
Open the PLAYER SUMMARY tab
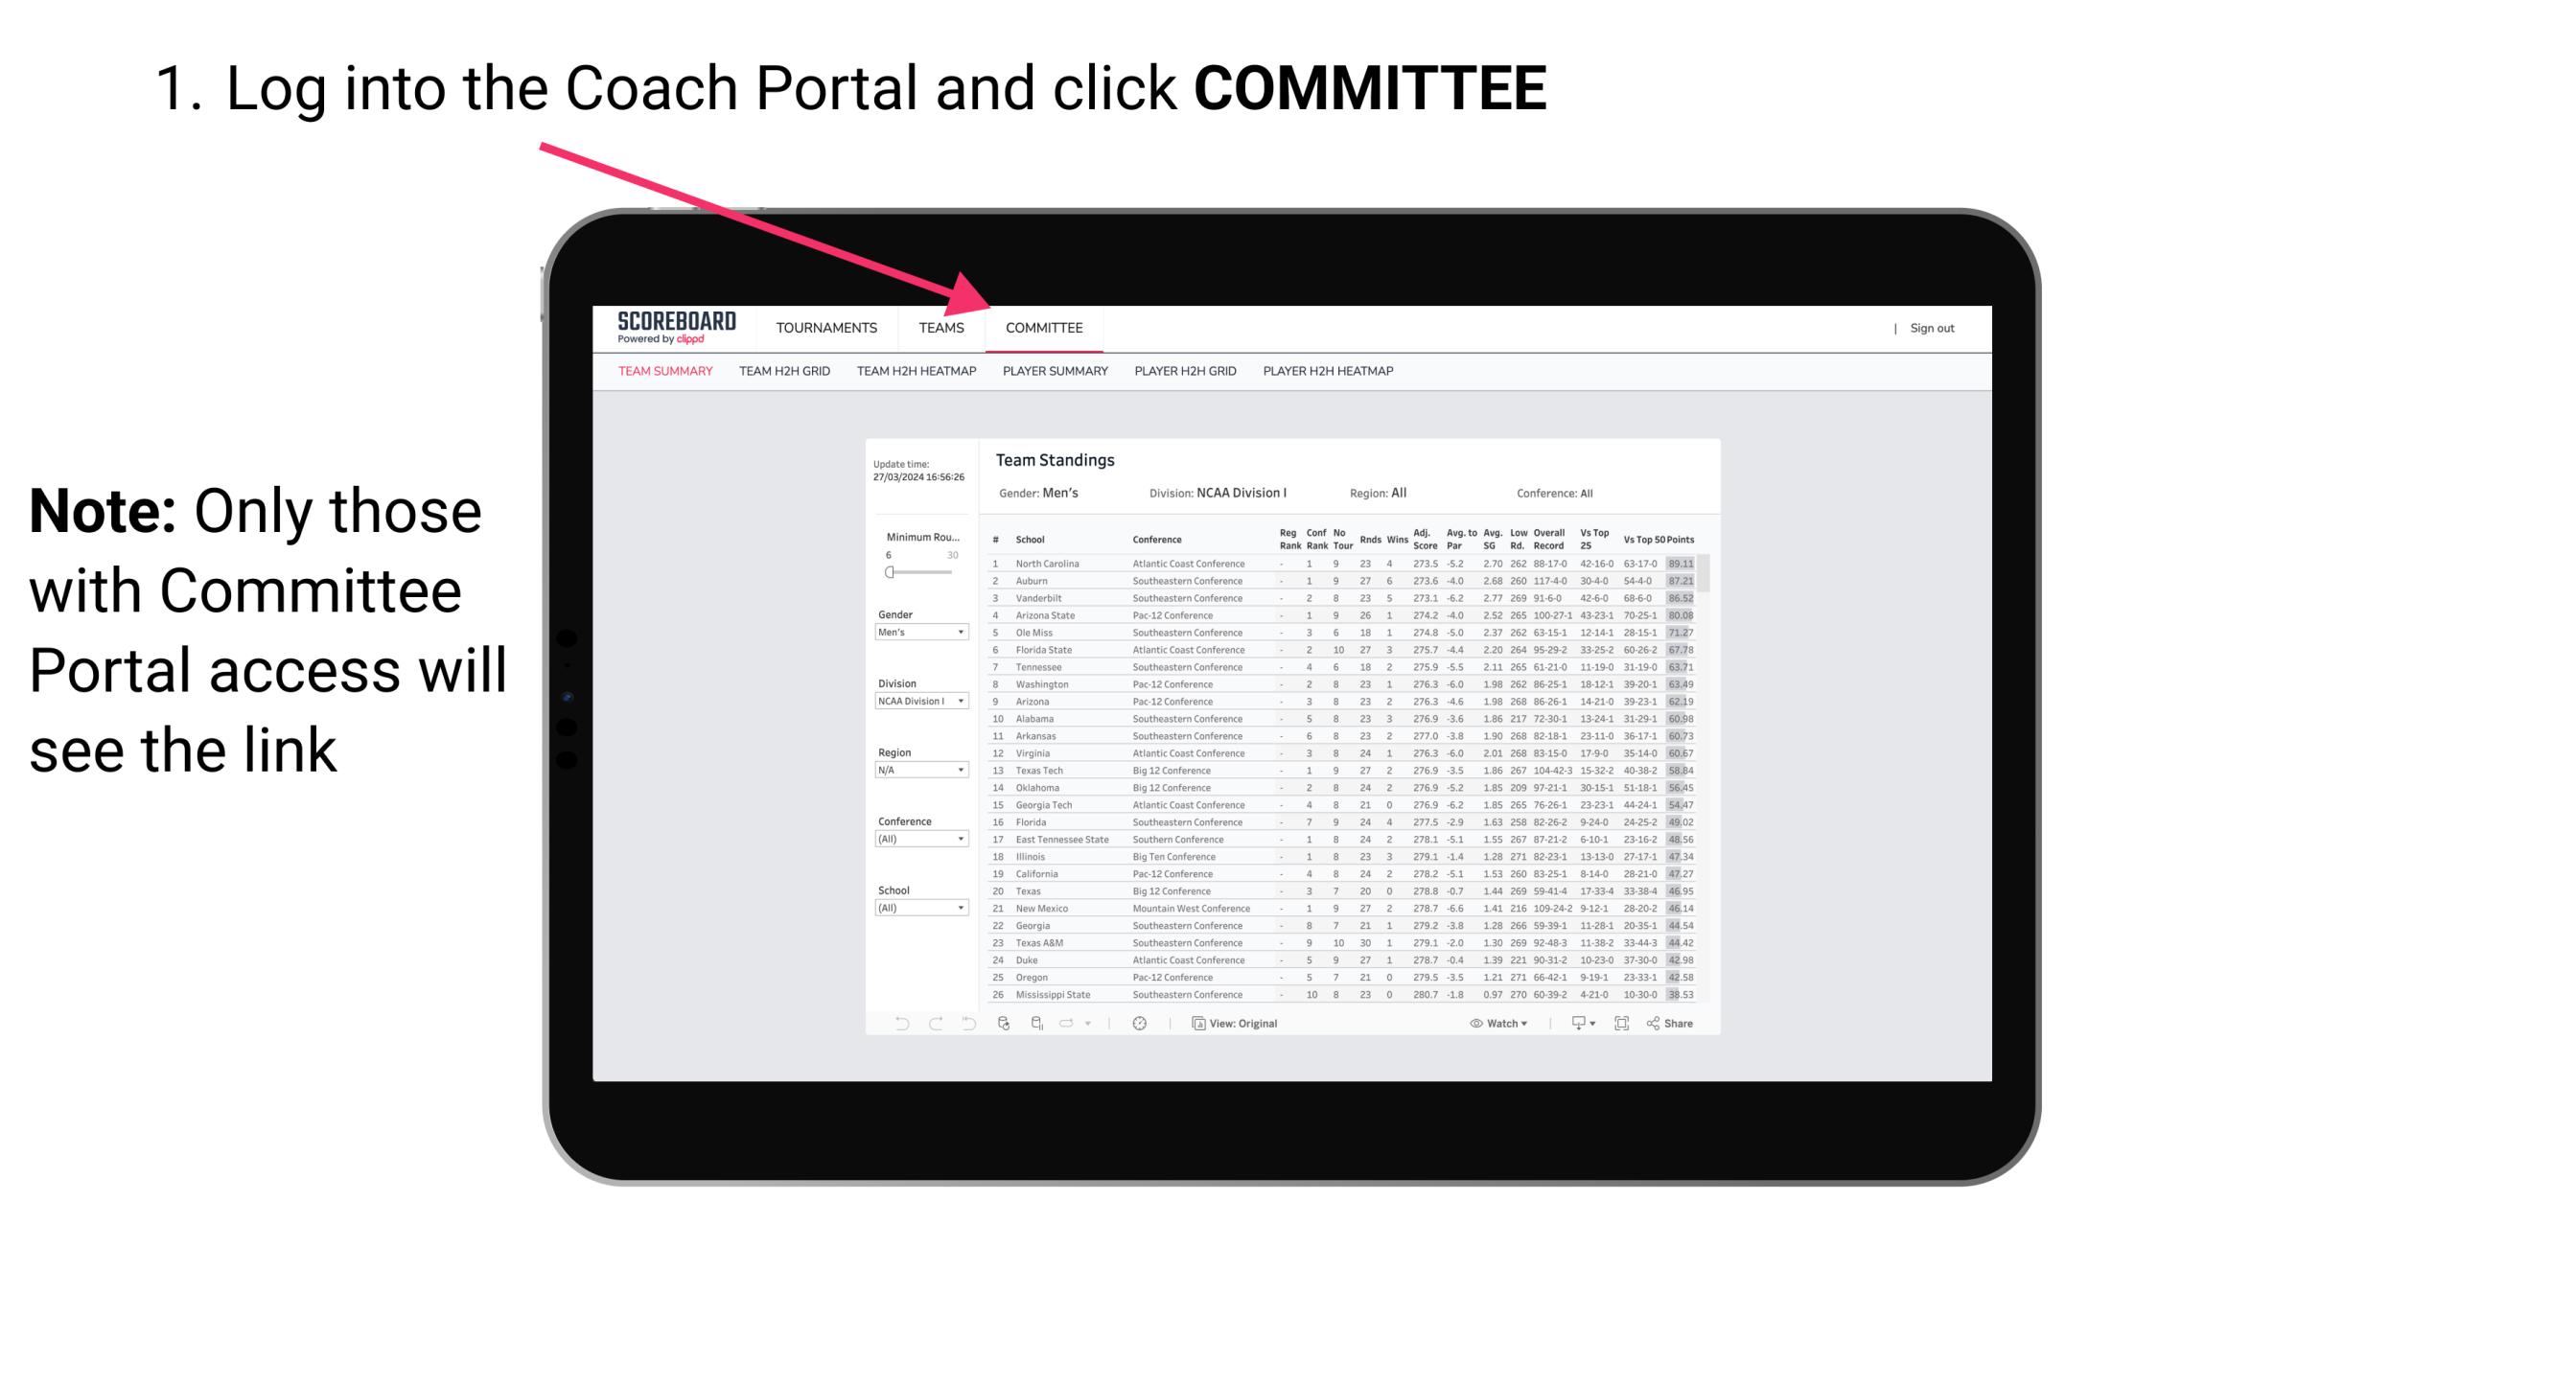[1055, 374]
